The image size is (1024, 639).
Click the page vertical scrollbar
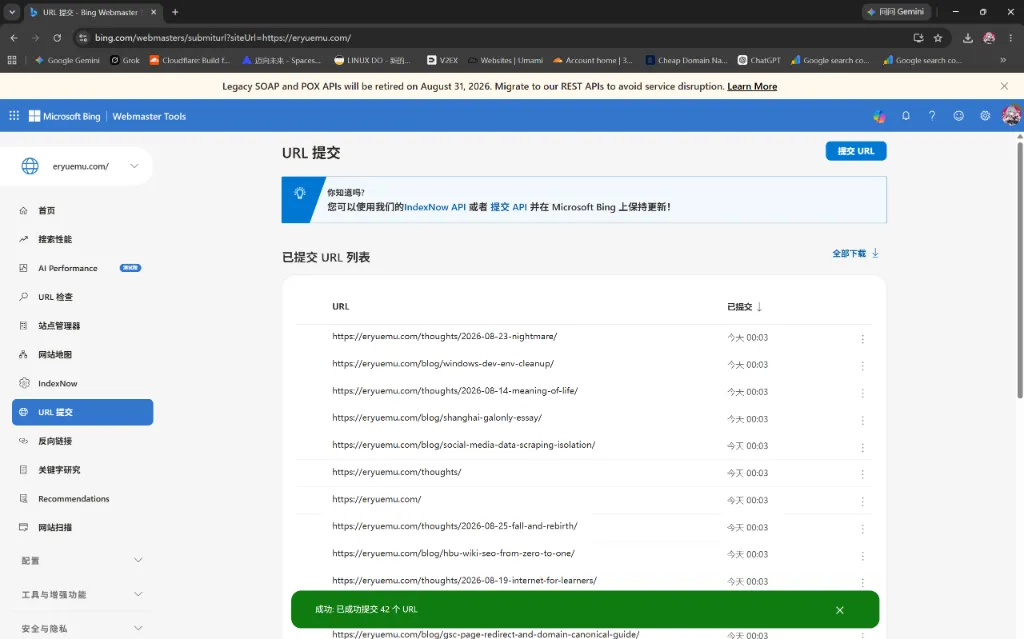[1019, 271]
